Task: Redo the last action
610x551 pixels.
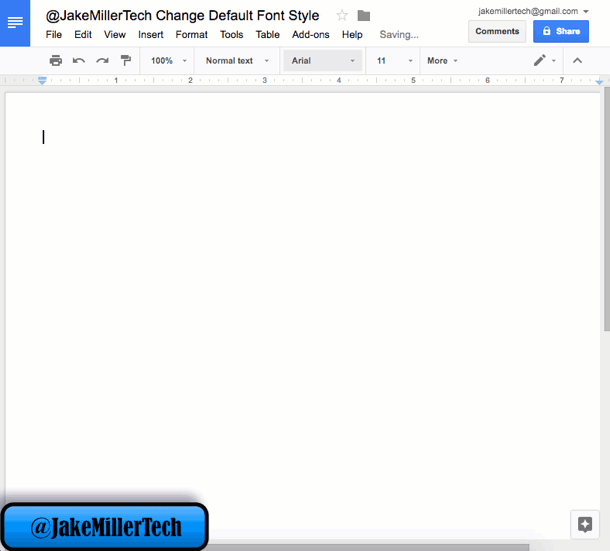Action: [102, 61]
